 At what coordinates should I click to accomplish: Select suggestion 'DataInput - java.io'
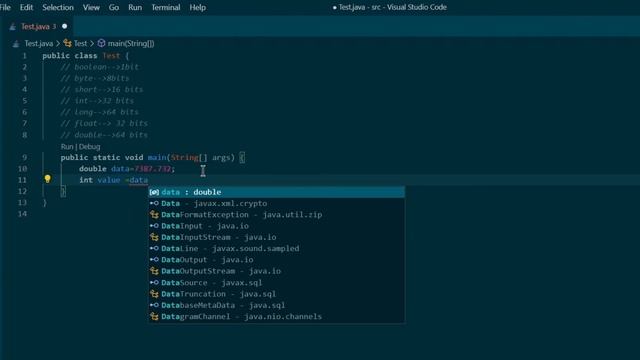[276, 226]
